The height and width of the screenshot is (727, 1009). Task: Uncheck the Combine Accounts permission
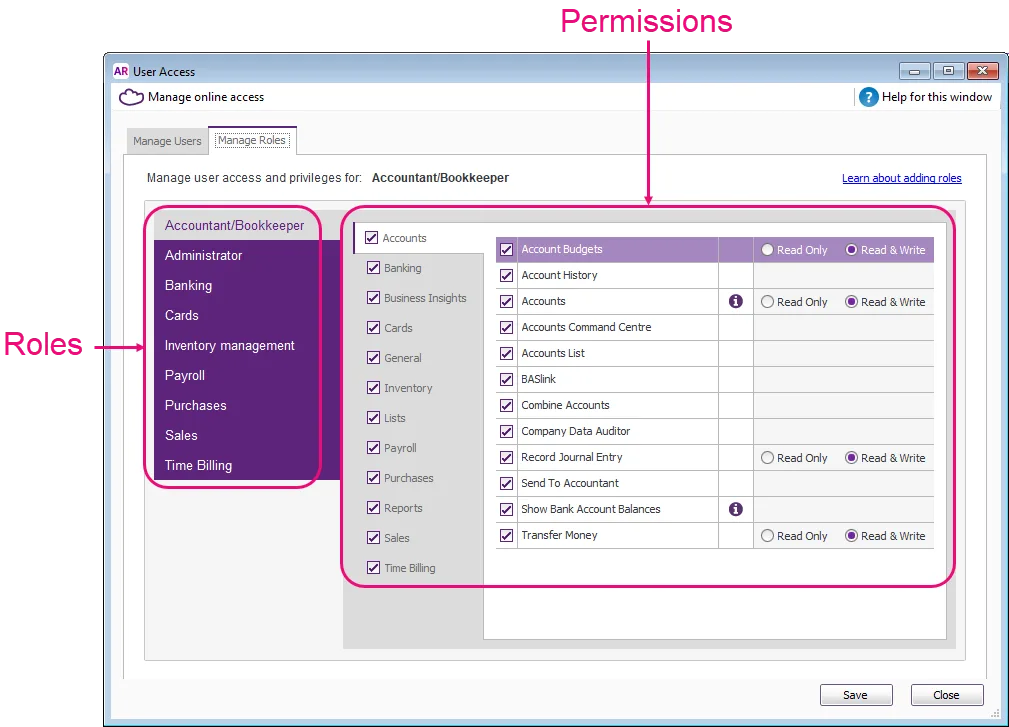[x=506, y=405]
